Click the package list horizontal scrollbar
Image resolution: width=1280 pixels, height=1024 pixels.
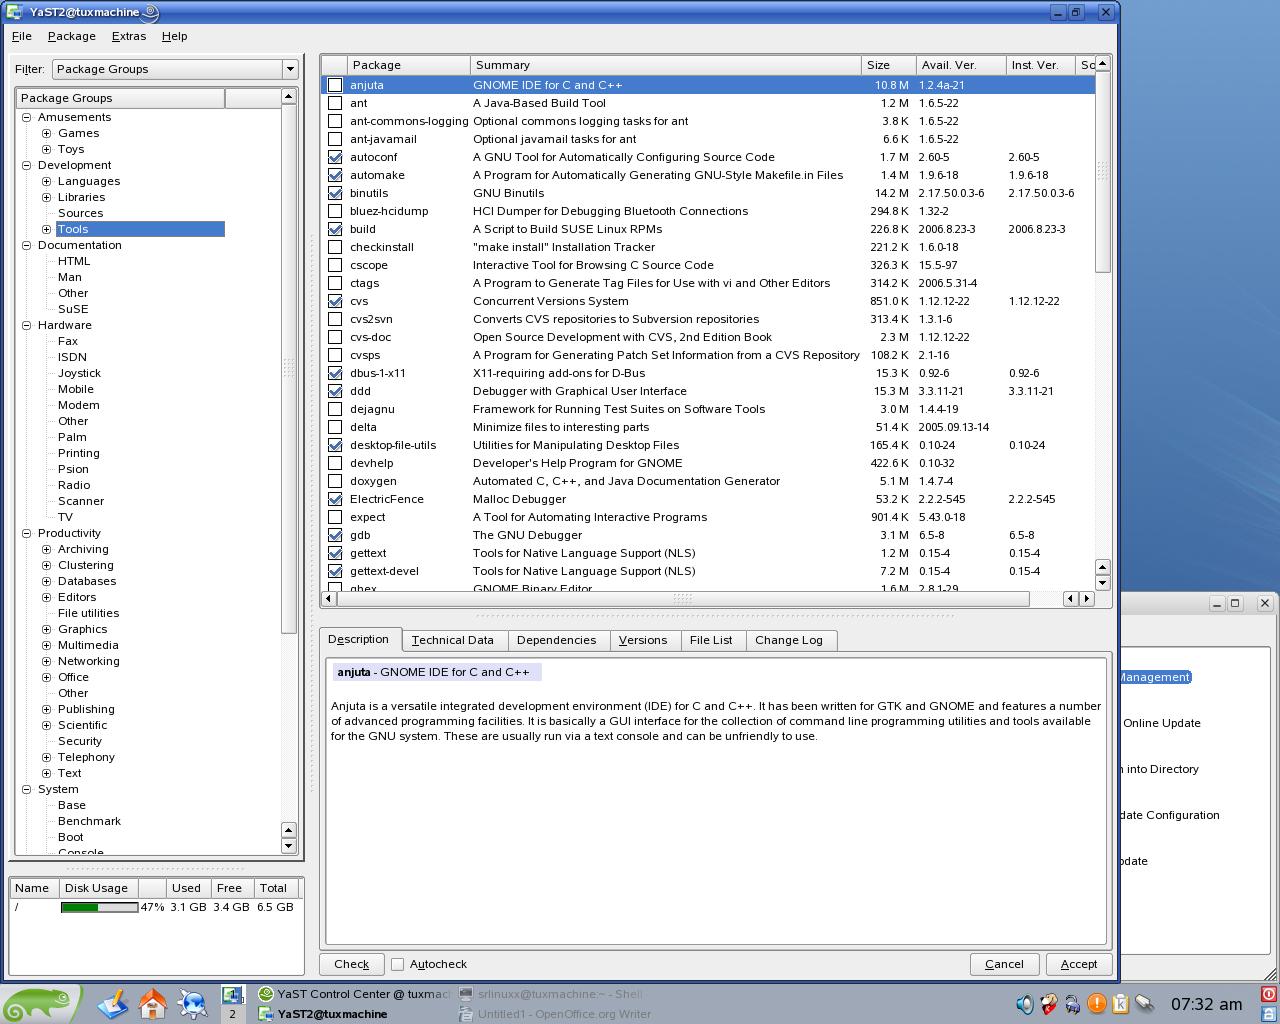coord(682,598)
